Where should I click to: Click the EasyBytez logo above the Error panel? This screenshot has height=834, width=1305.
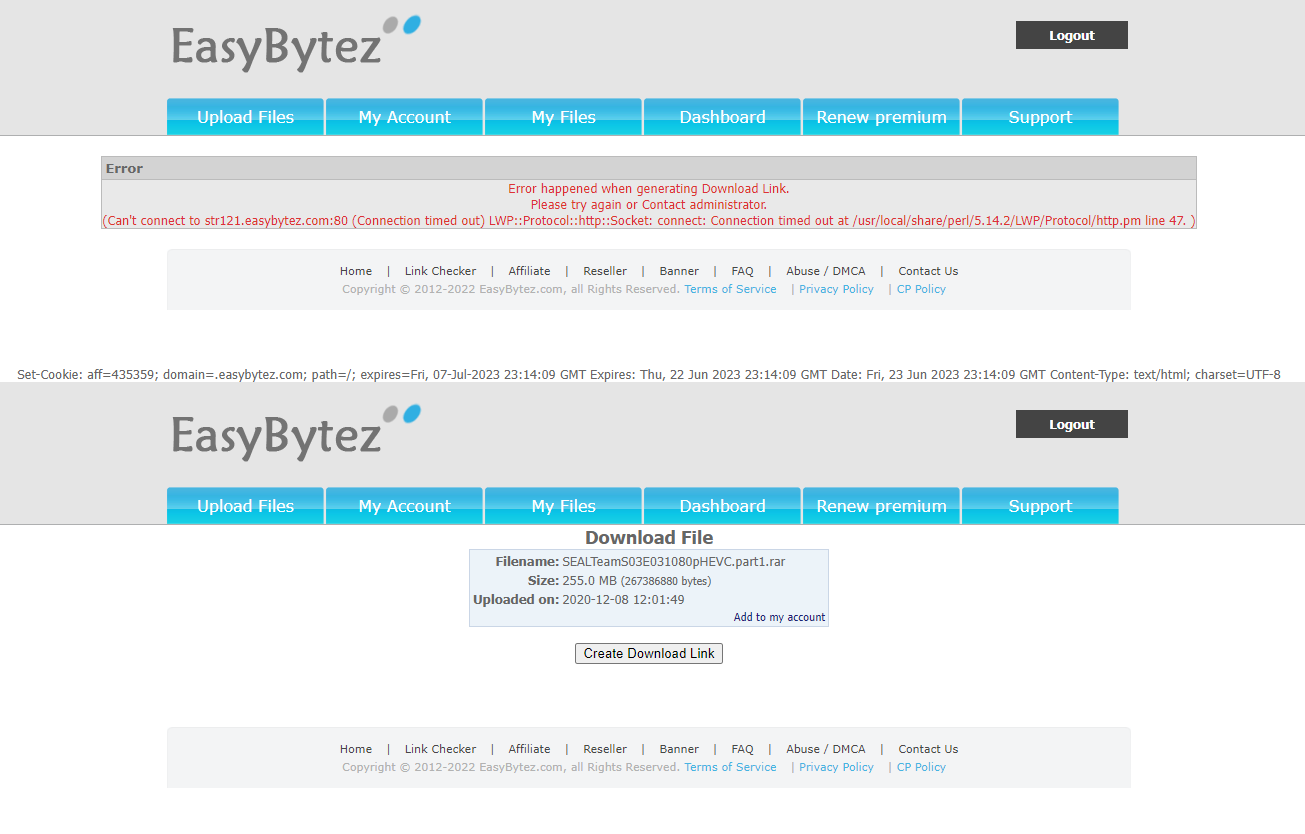295,45
